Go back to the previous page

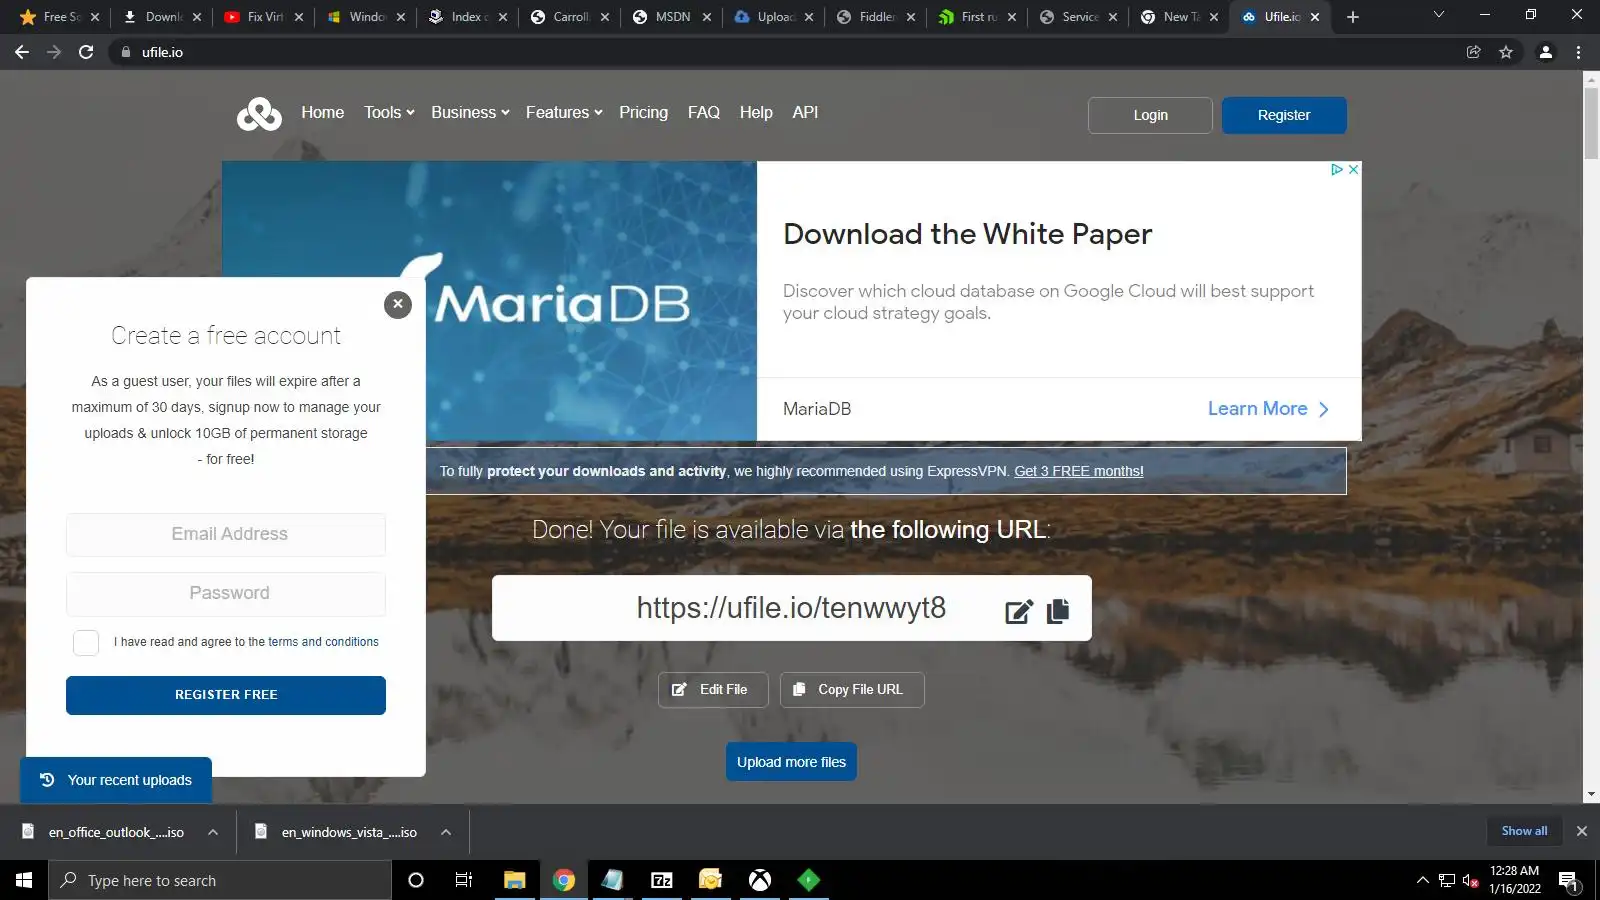coord(22,52)
